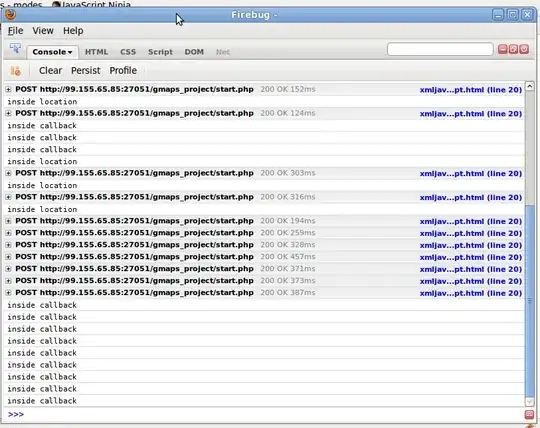The height and width of the screenshot is (428, 540).
Task: Switch to the CSS tab
Action: 128,52
